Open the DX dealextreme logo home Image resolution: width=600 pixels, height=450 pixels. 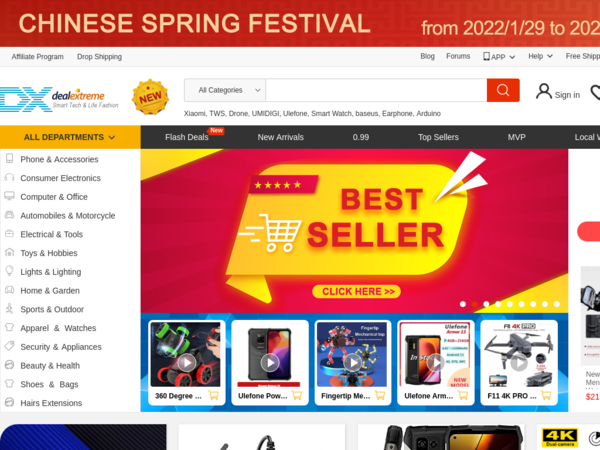click(59, 99)
